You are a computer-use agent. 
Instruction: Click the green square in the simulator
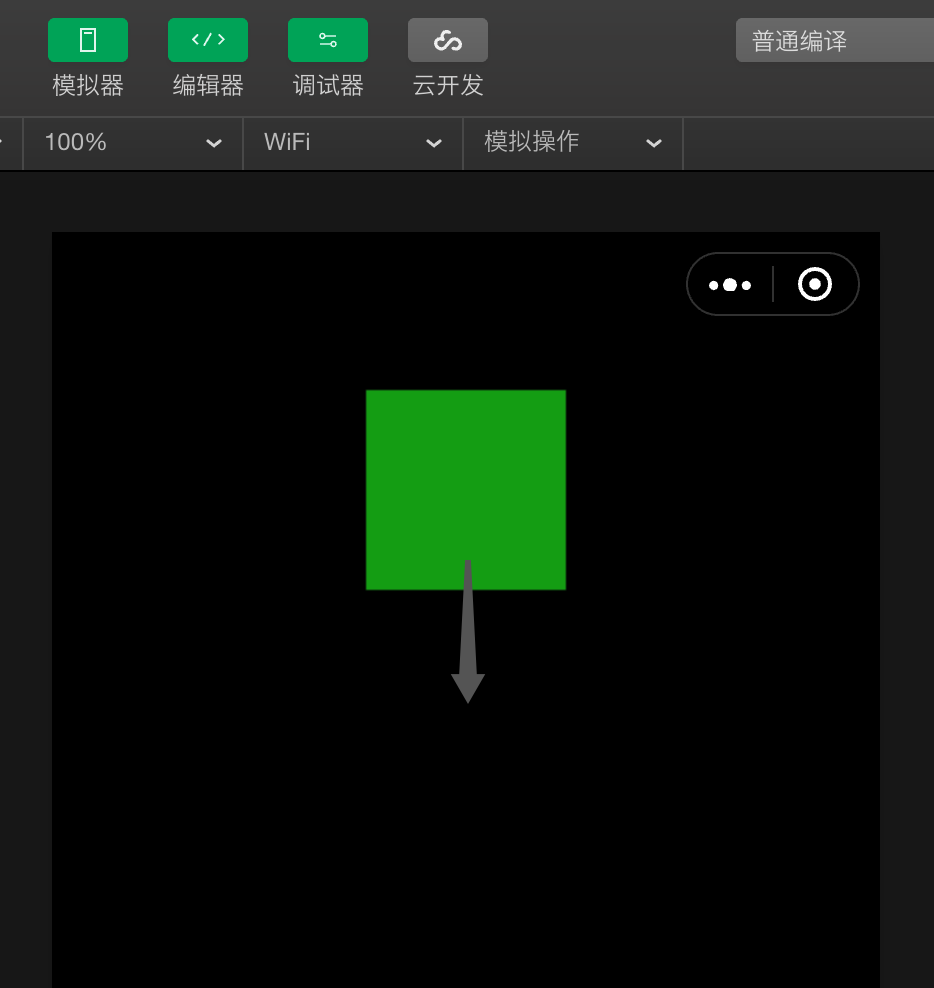466,490
